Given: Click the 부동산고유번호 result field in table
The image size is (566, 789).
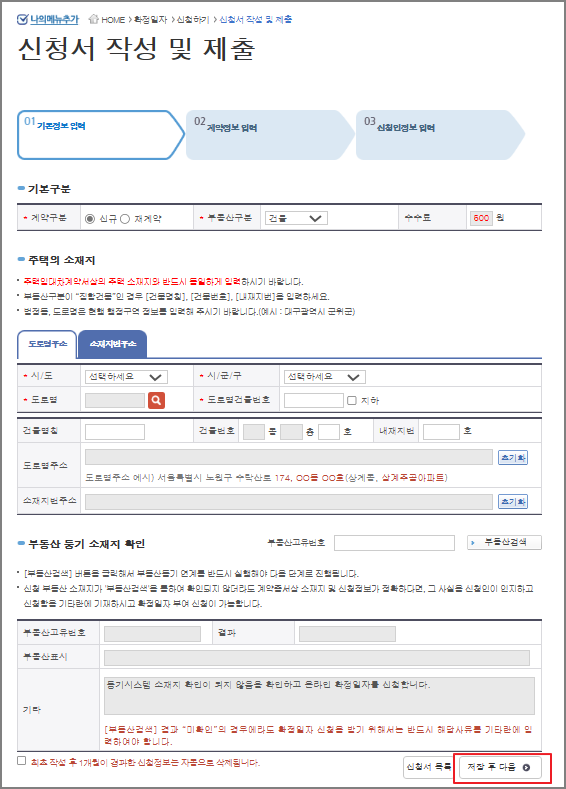Looking at the screenshot, I should point(152,634).
